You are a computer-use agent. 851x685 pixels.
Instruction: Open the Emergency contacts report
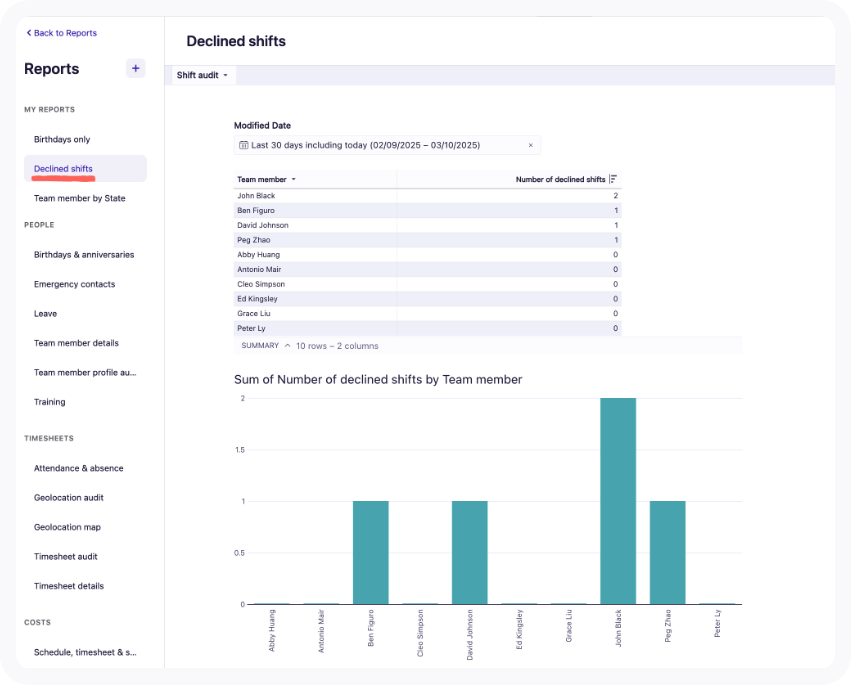pos(74,285)
